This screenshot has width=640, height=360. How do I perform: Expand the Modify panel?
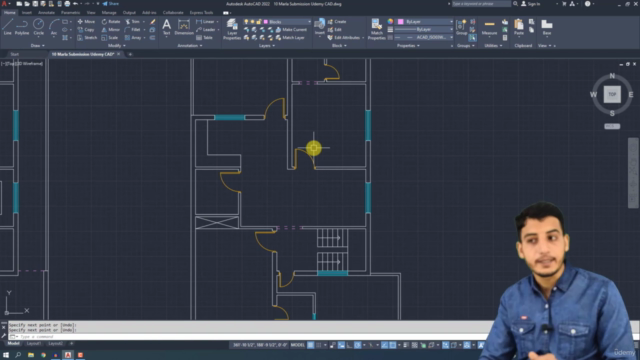coord(117,46)
